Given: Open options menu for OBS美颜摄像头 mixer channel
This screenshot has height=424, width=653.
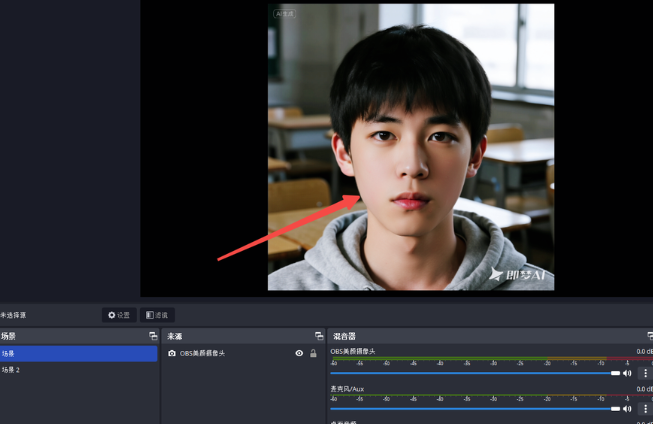Looking at the screenshot, I should tap(646, 373).
